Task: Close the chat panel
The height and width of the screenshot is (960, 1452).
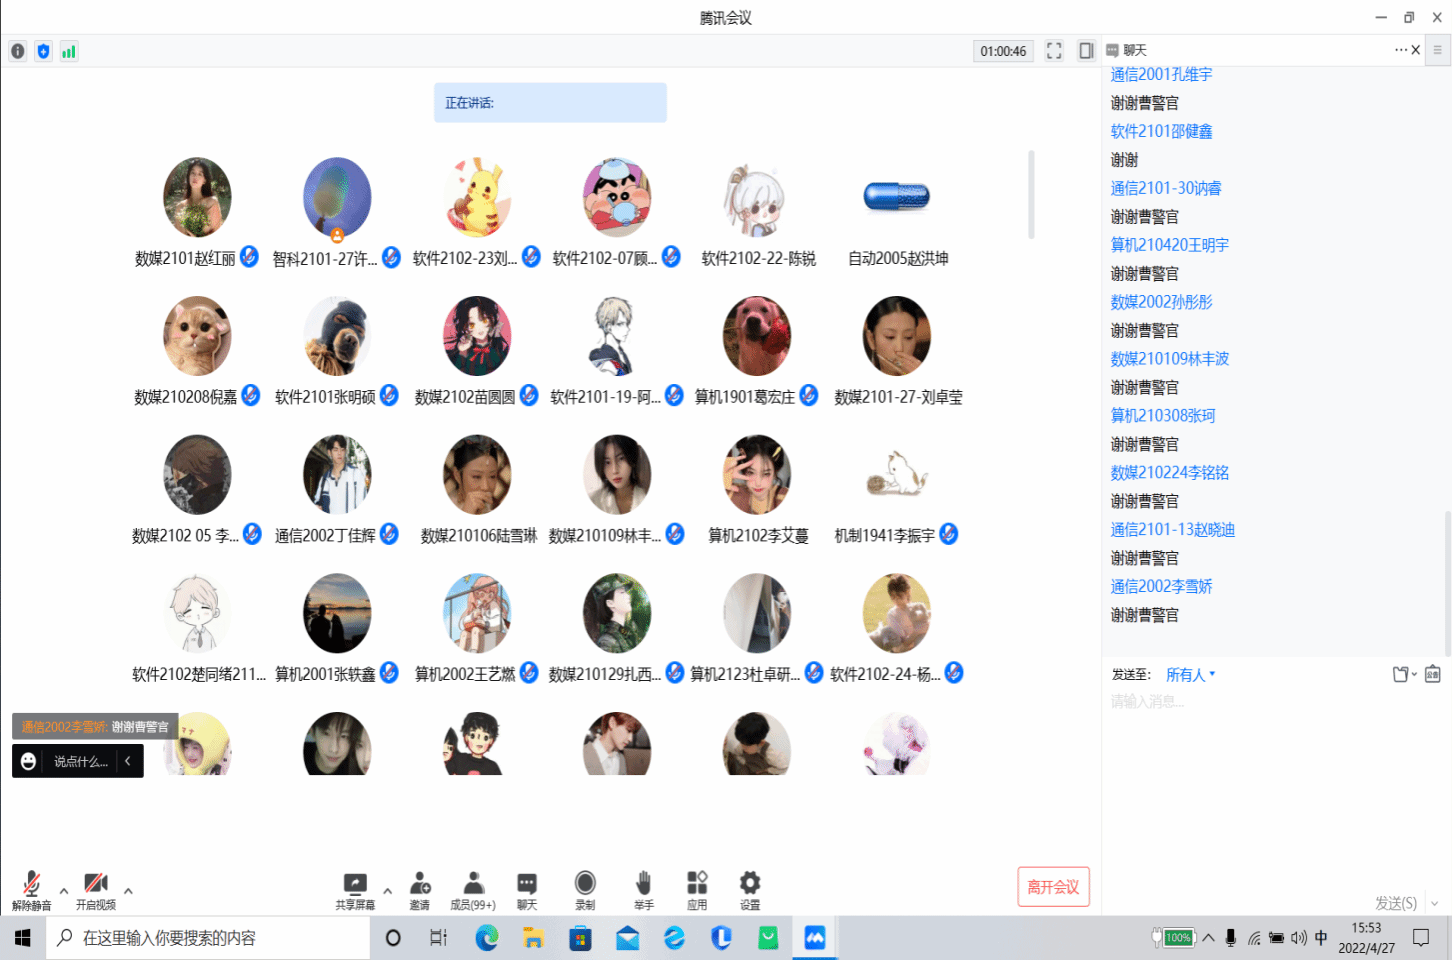Action: point(1416,50)
